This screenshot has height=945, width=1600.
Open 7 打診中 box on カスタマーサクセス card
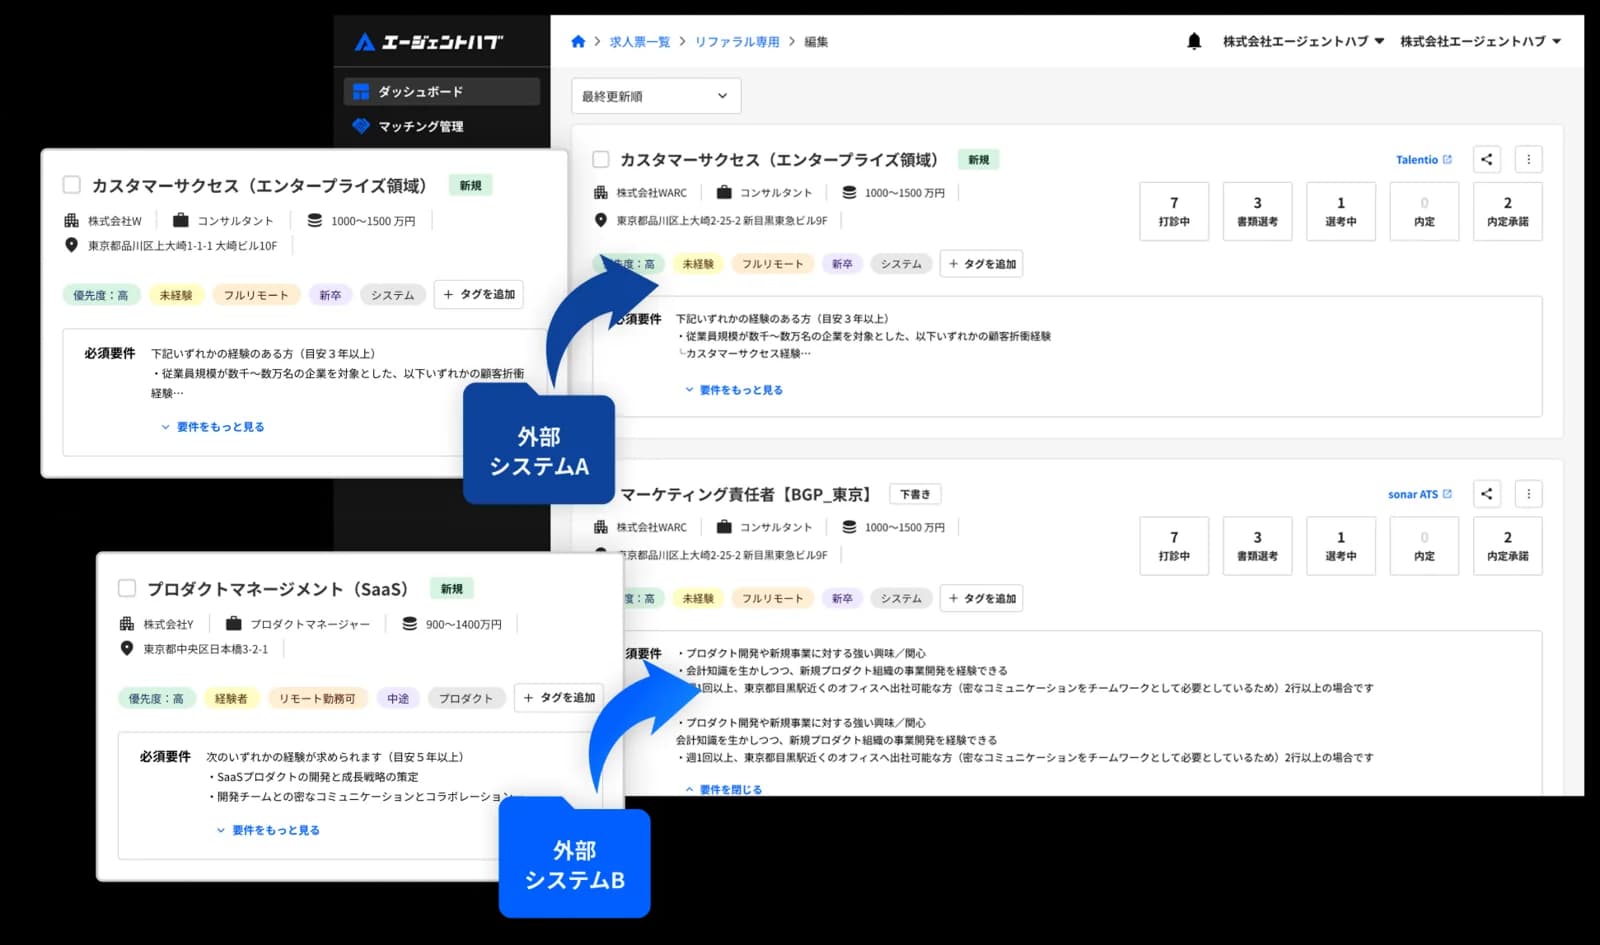[1174, 211]
